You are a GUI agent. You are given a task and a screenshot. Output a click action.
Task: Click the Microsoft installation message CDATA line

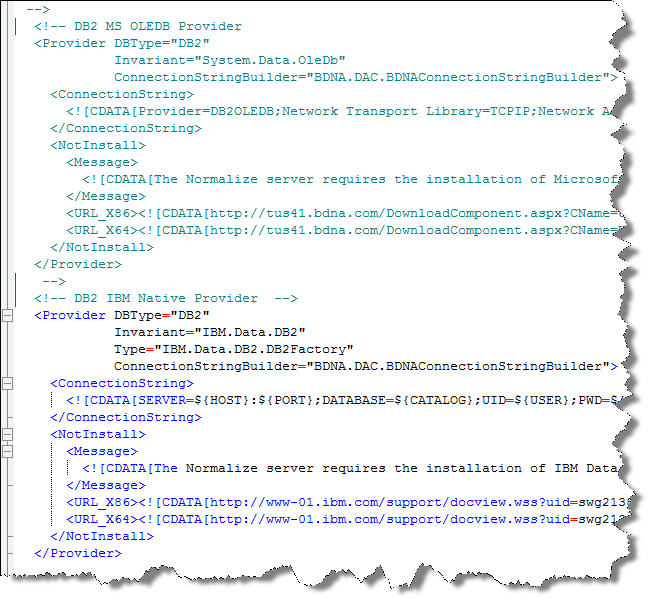[350, 180]
